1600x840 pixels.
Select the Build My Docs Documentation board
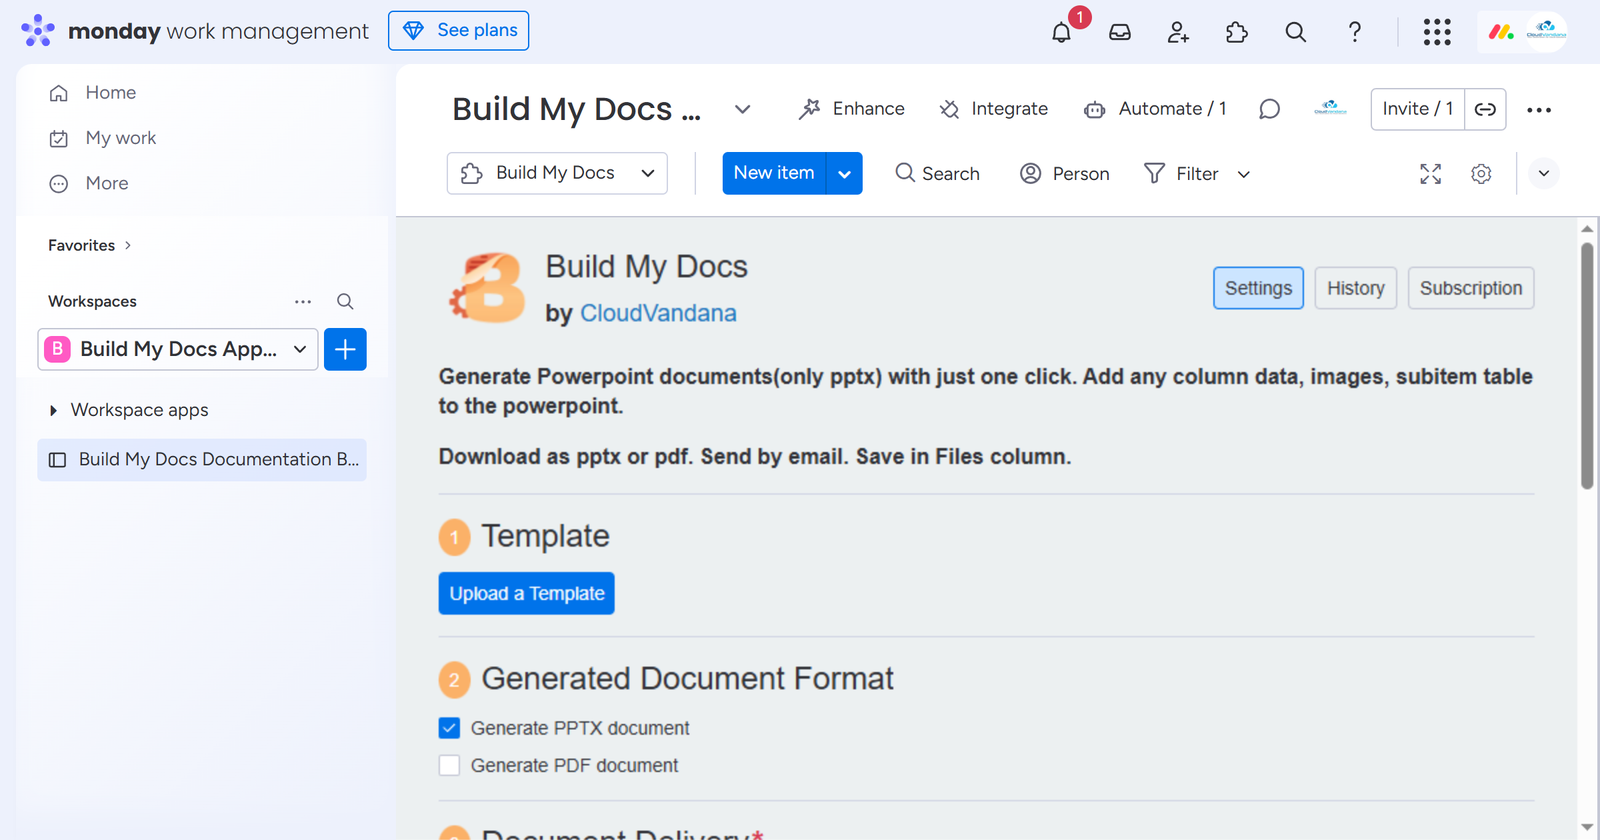pyautogui.click(x=202, y=460)
